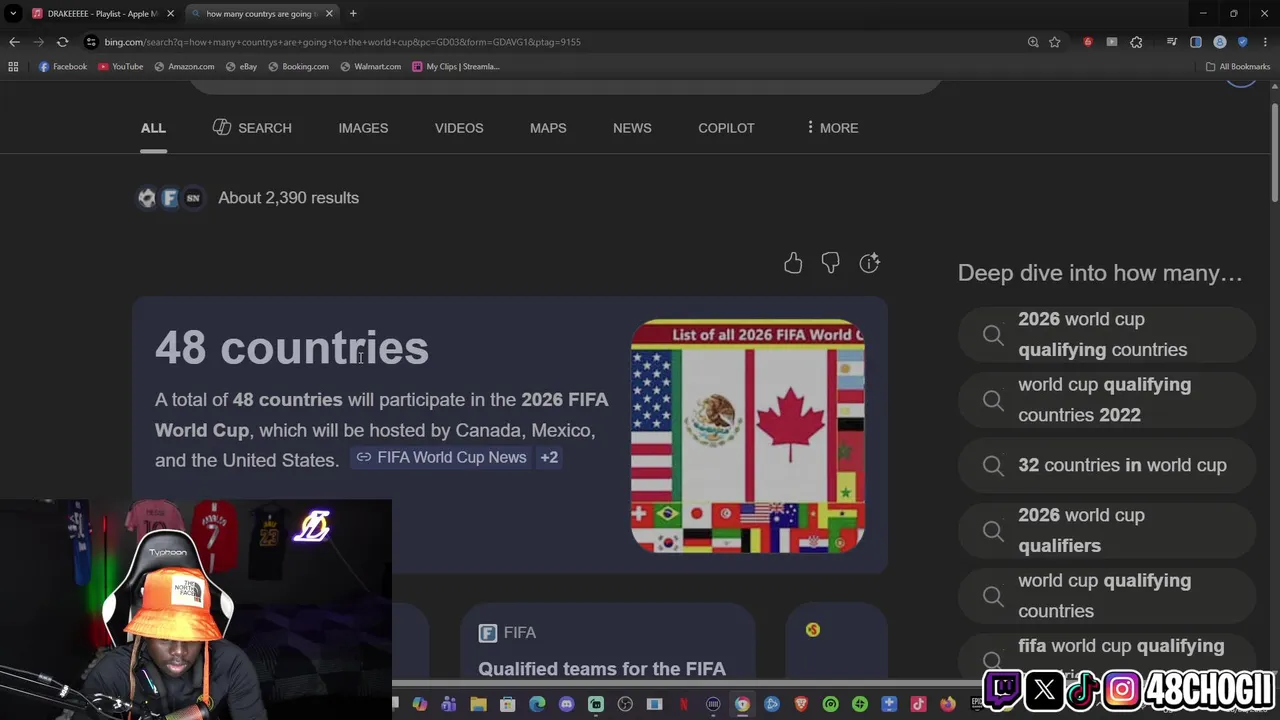Image resolution: width=1280 pixels, height=720 pixels.
Task: Expand the MORE search options menu
Action: click(832, 128)
